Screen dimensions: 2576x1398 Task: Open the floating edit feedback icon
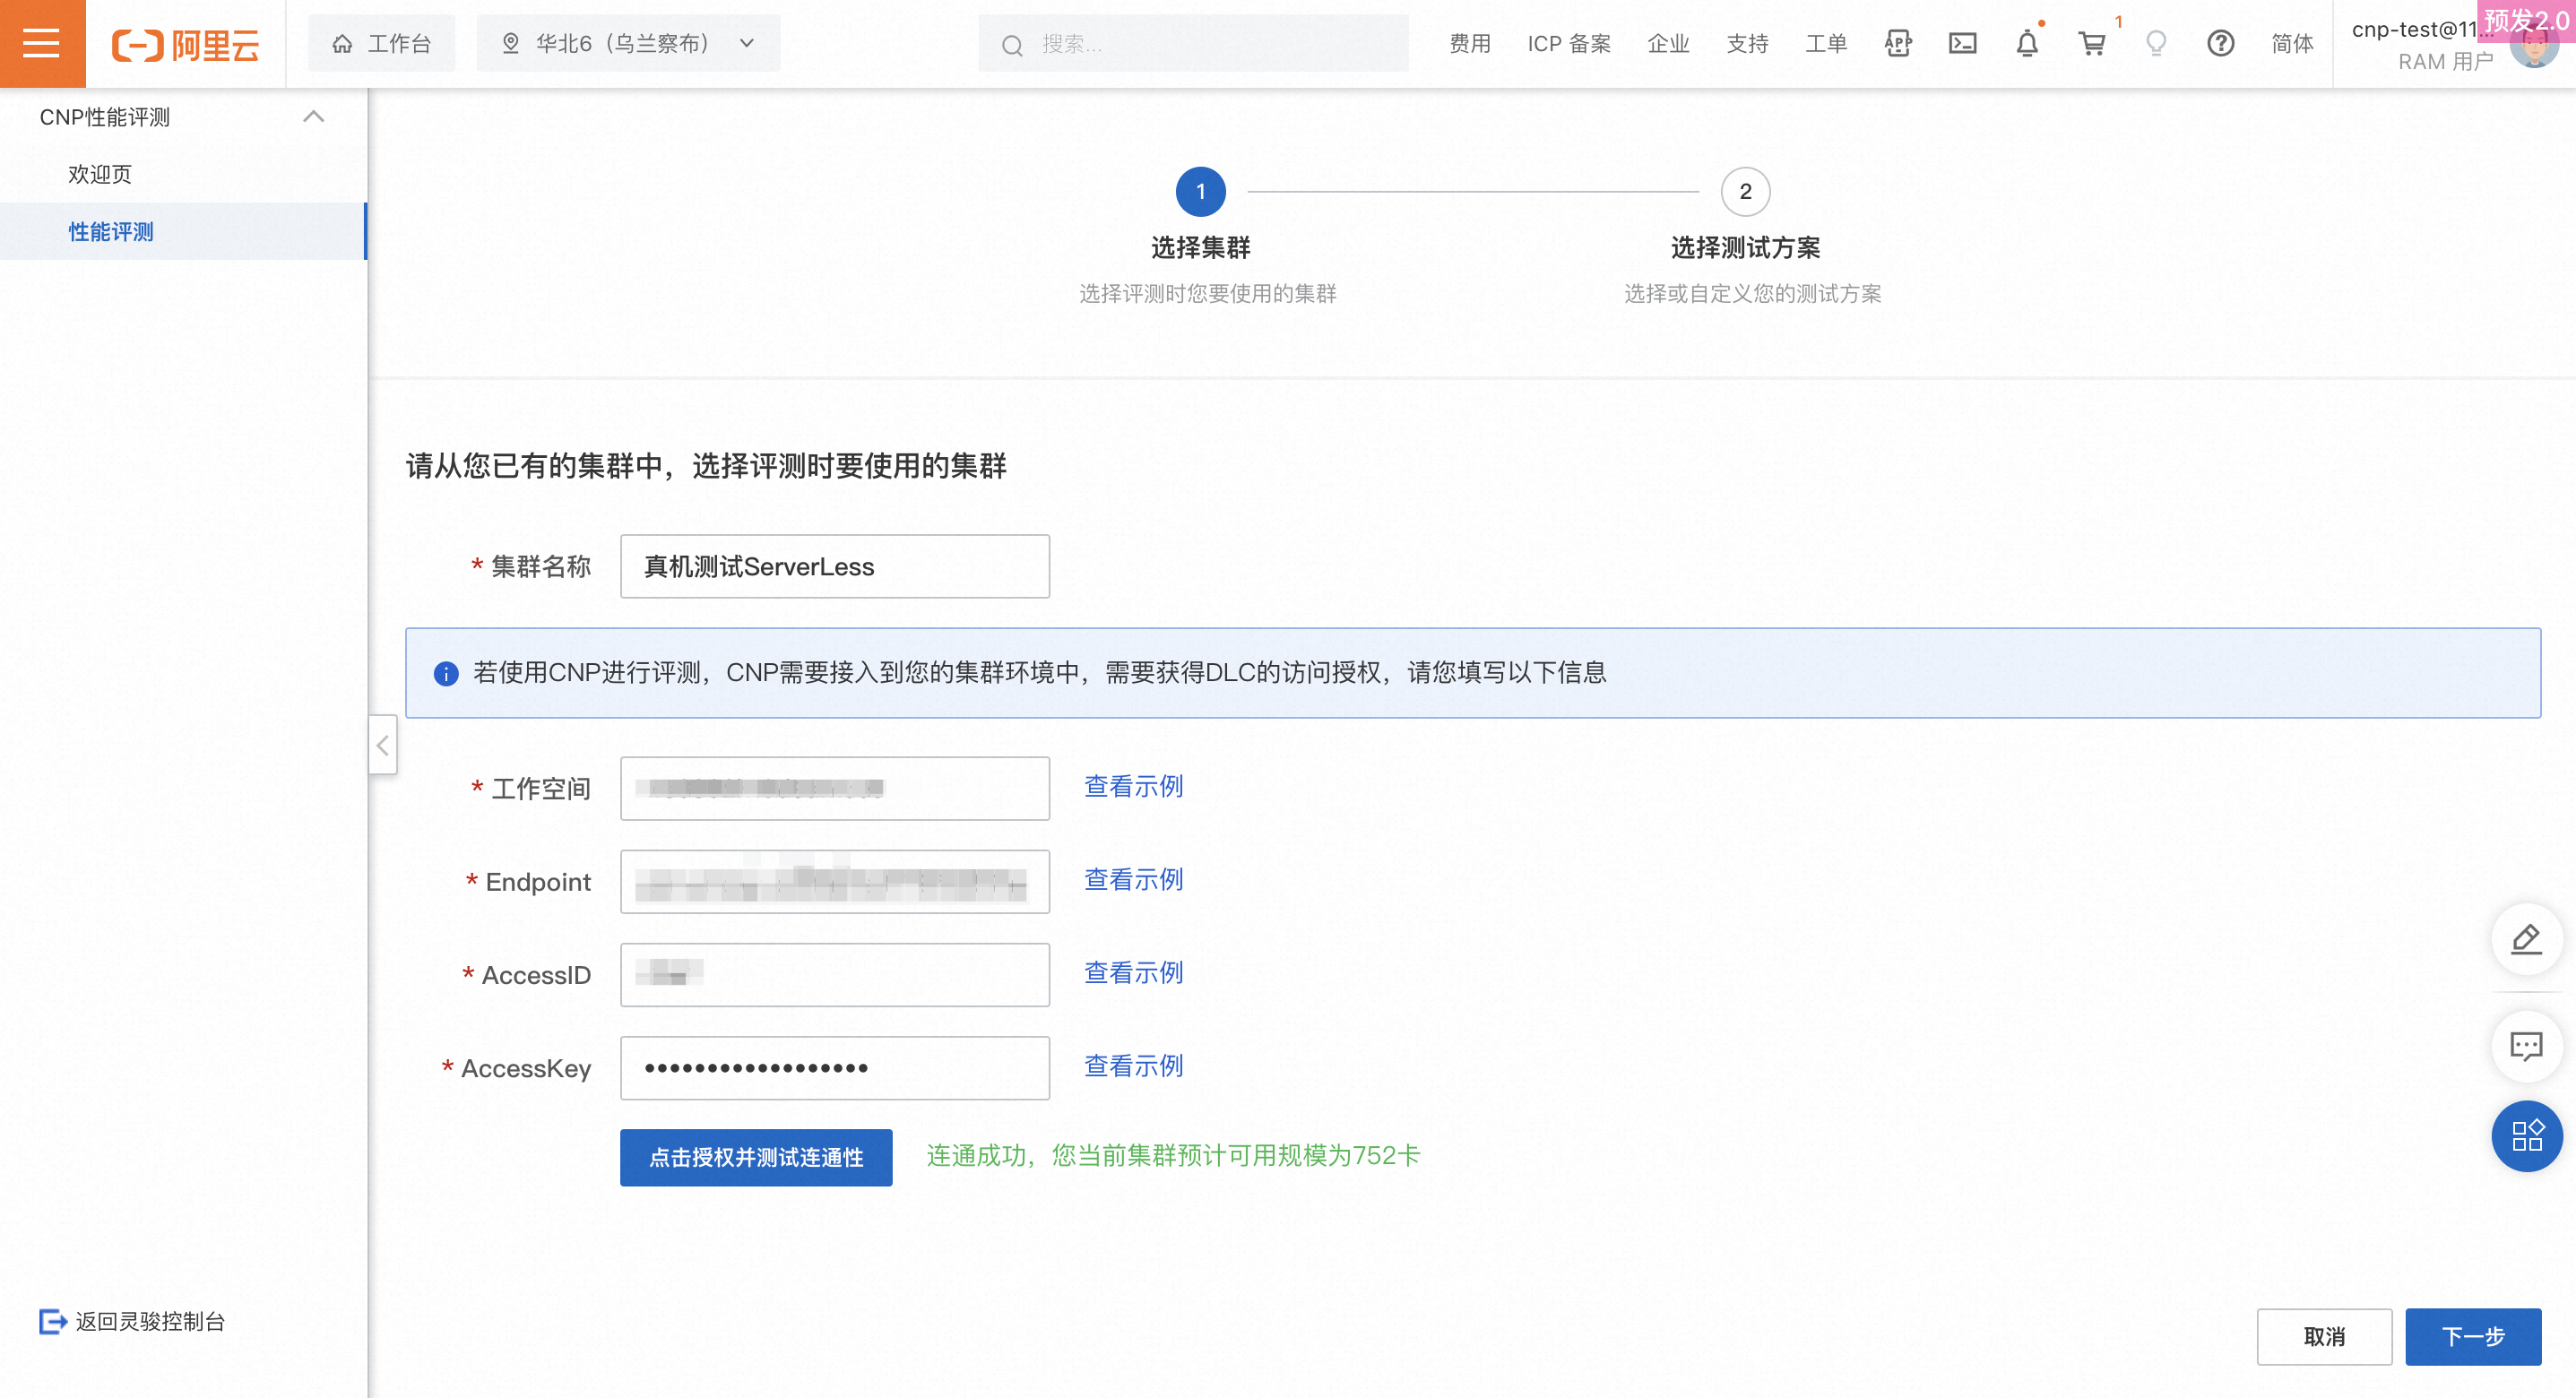2526,939
